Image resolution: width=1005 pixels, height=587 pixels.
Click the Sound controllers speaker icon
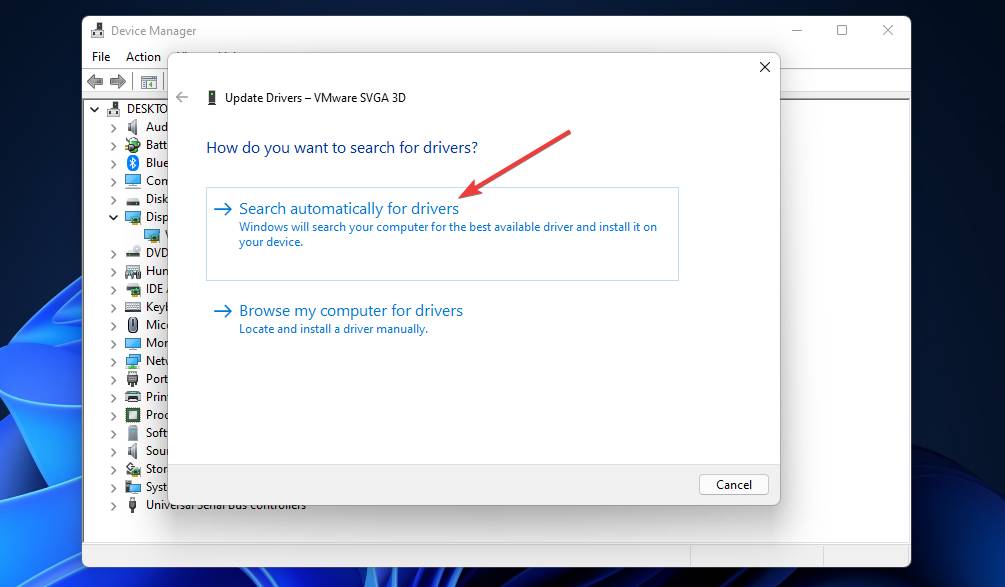[x=133, y=451]
